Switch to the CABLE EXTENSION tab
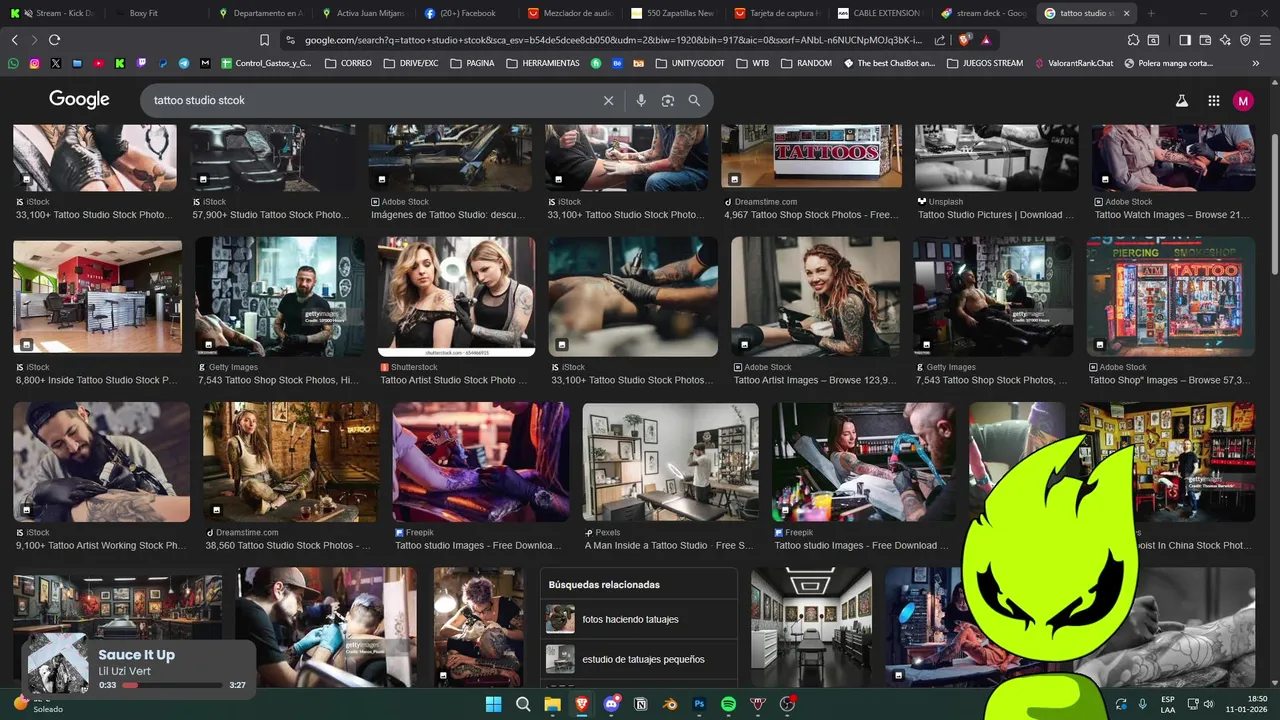 tap(879, 13)
